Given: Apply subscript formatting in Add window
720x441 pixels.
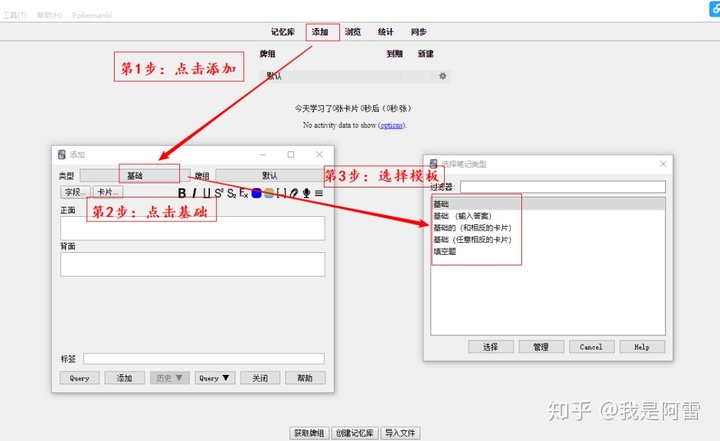Looking at the screenshot, I should pos(231,193).
